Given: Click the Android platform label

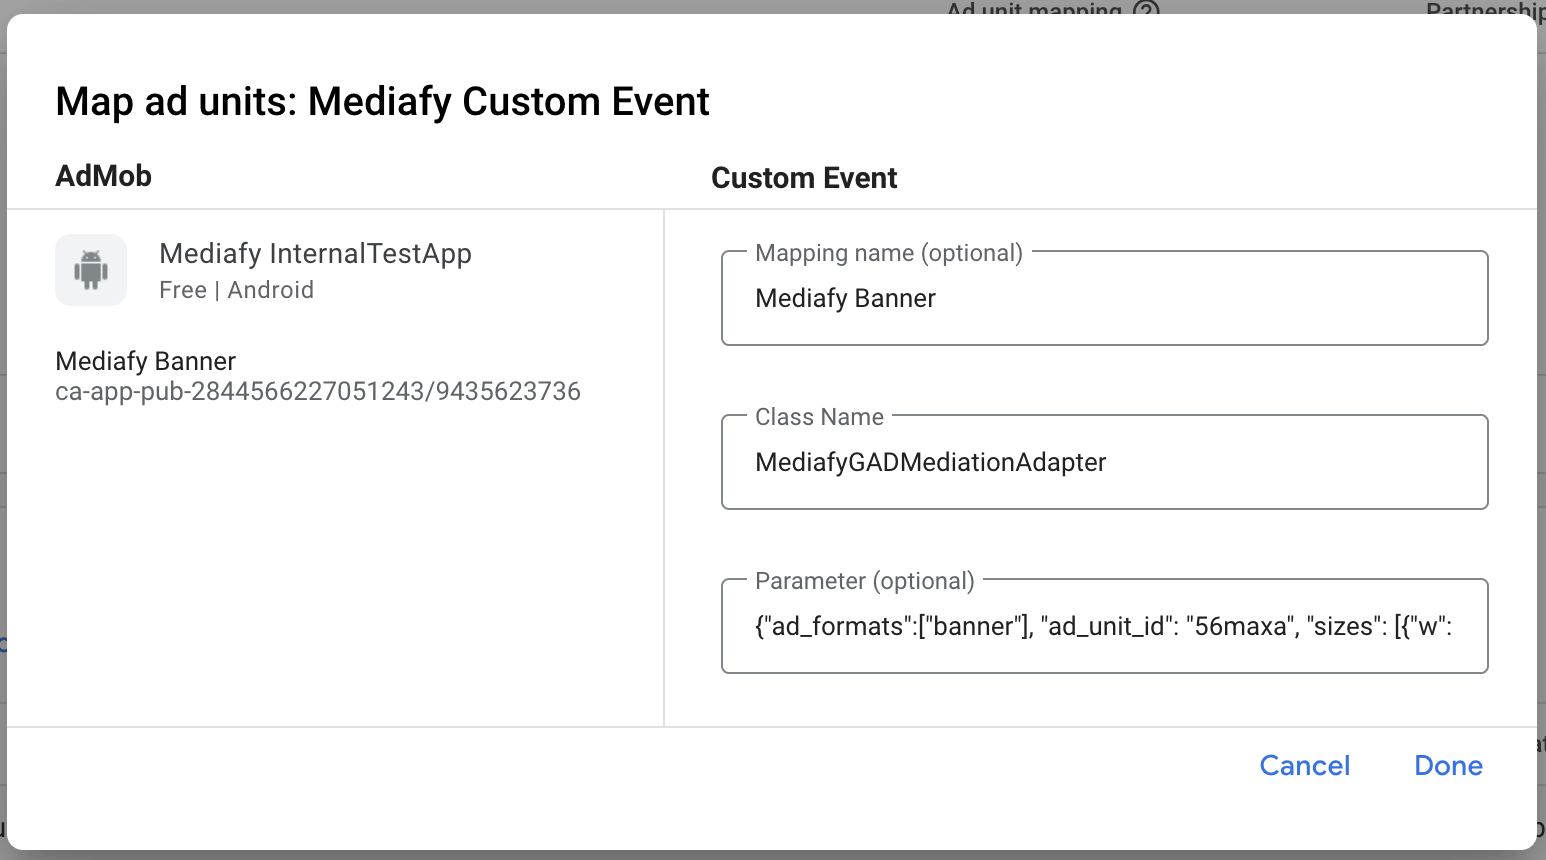Looking at the screenshot, I should click(x=270, y=290).
